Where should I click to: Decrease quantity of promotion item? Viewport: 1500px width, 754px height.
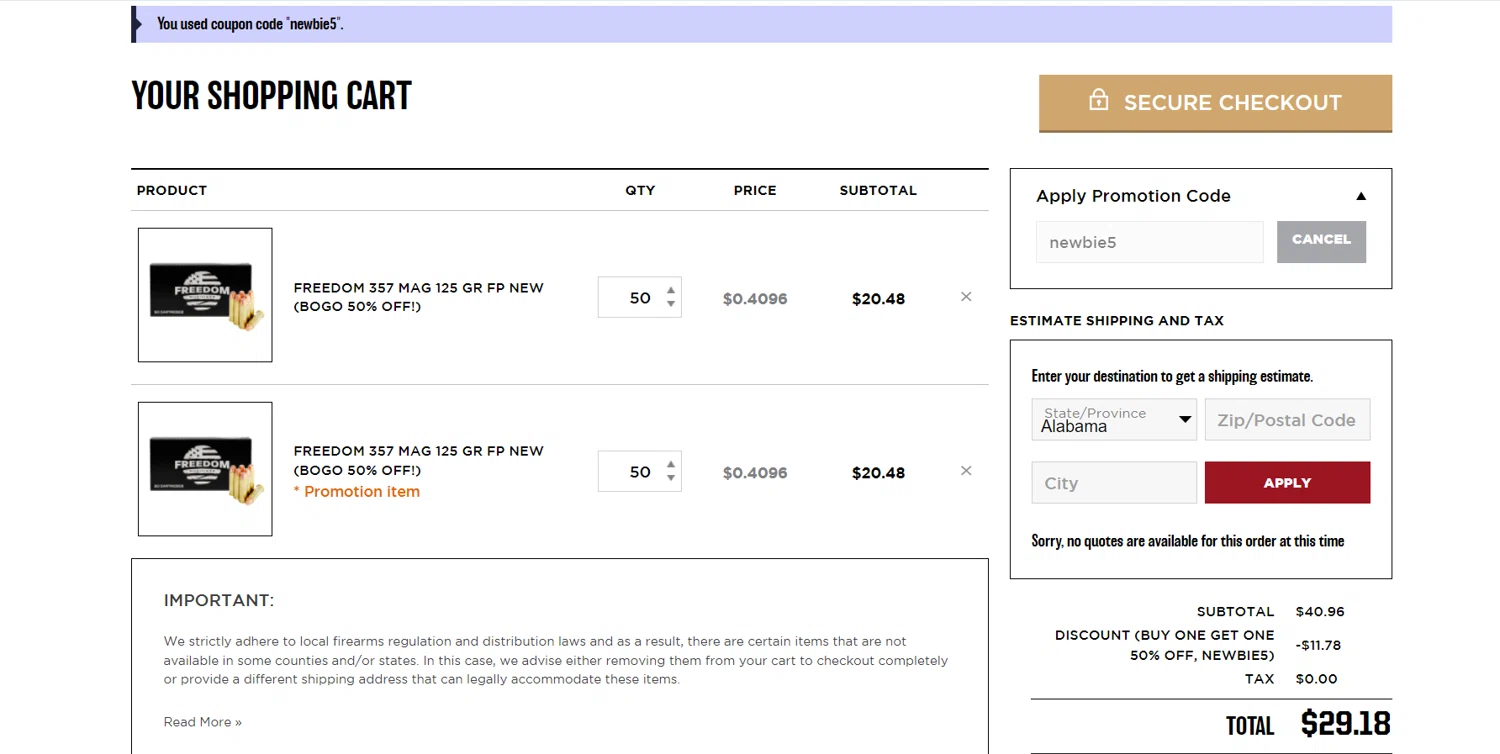[x=671, y=478]
